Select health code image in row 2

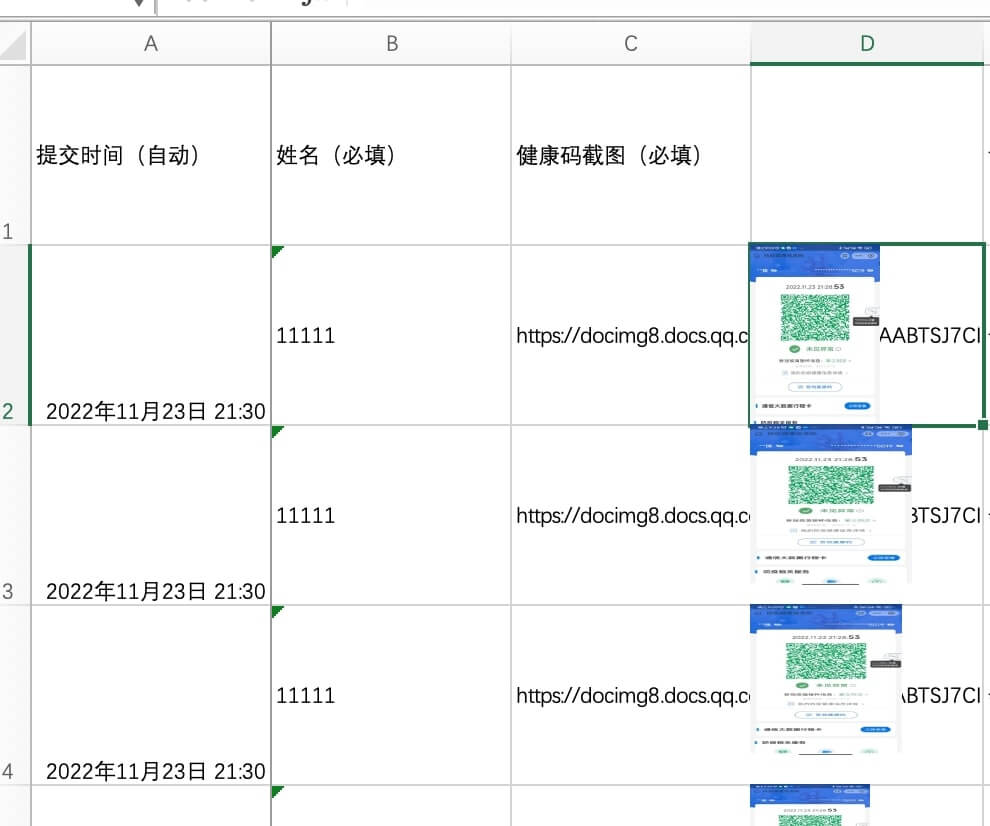(814, 333)
